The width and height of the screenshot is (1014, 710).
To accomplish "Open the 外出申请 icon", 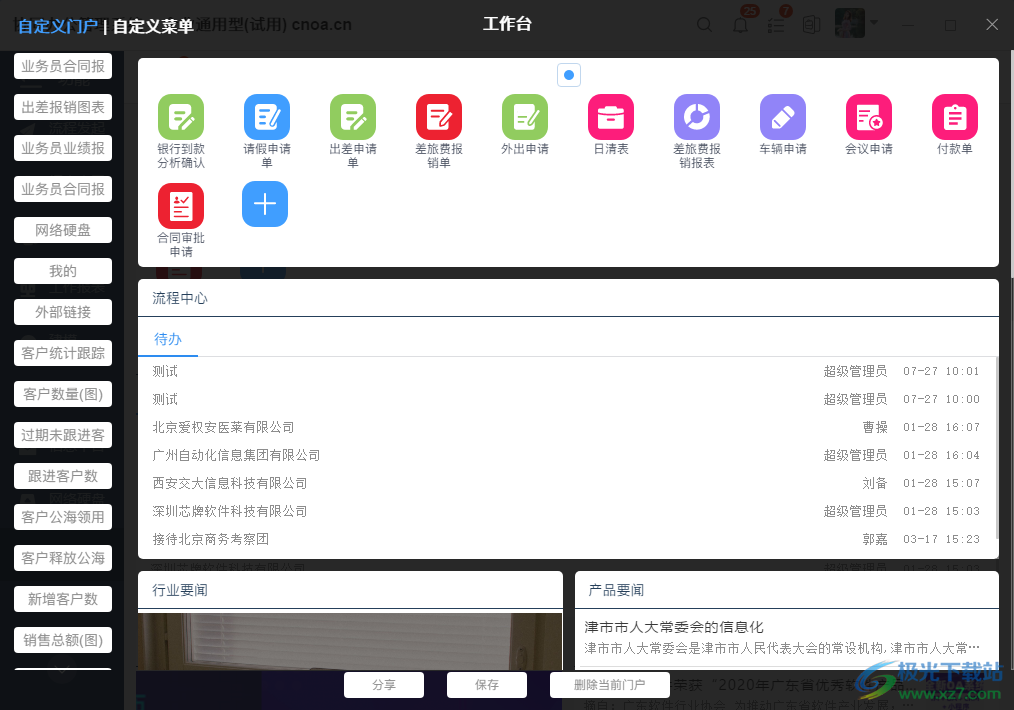I will point(525,117).
